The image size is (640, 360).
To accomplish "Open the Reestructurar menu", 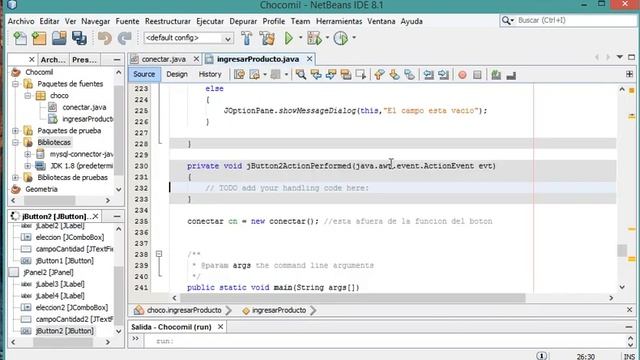I will tap(167, 21).
